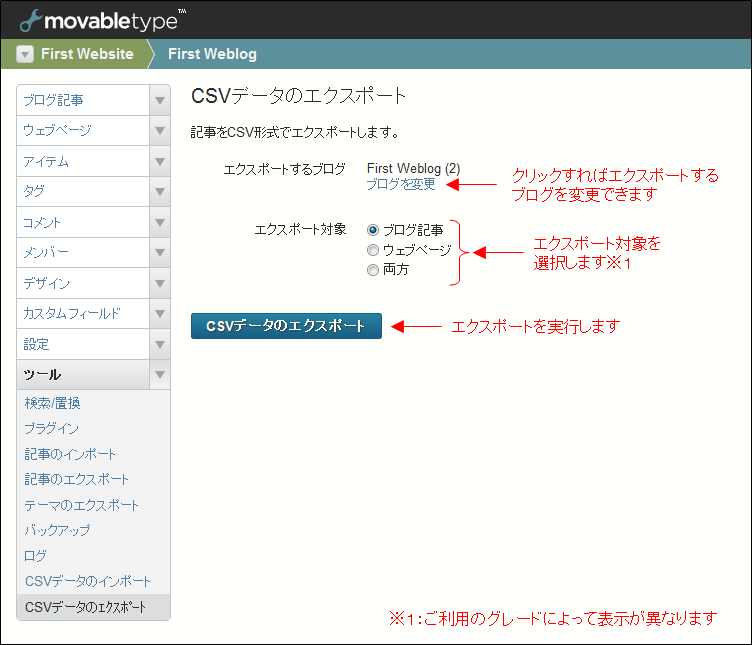This screenshot has height=645, width=752.
Task: Open 検索/置換 under tools
Action: [52, 403]
